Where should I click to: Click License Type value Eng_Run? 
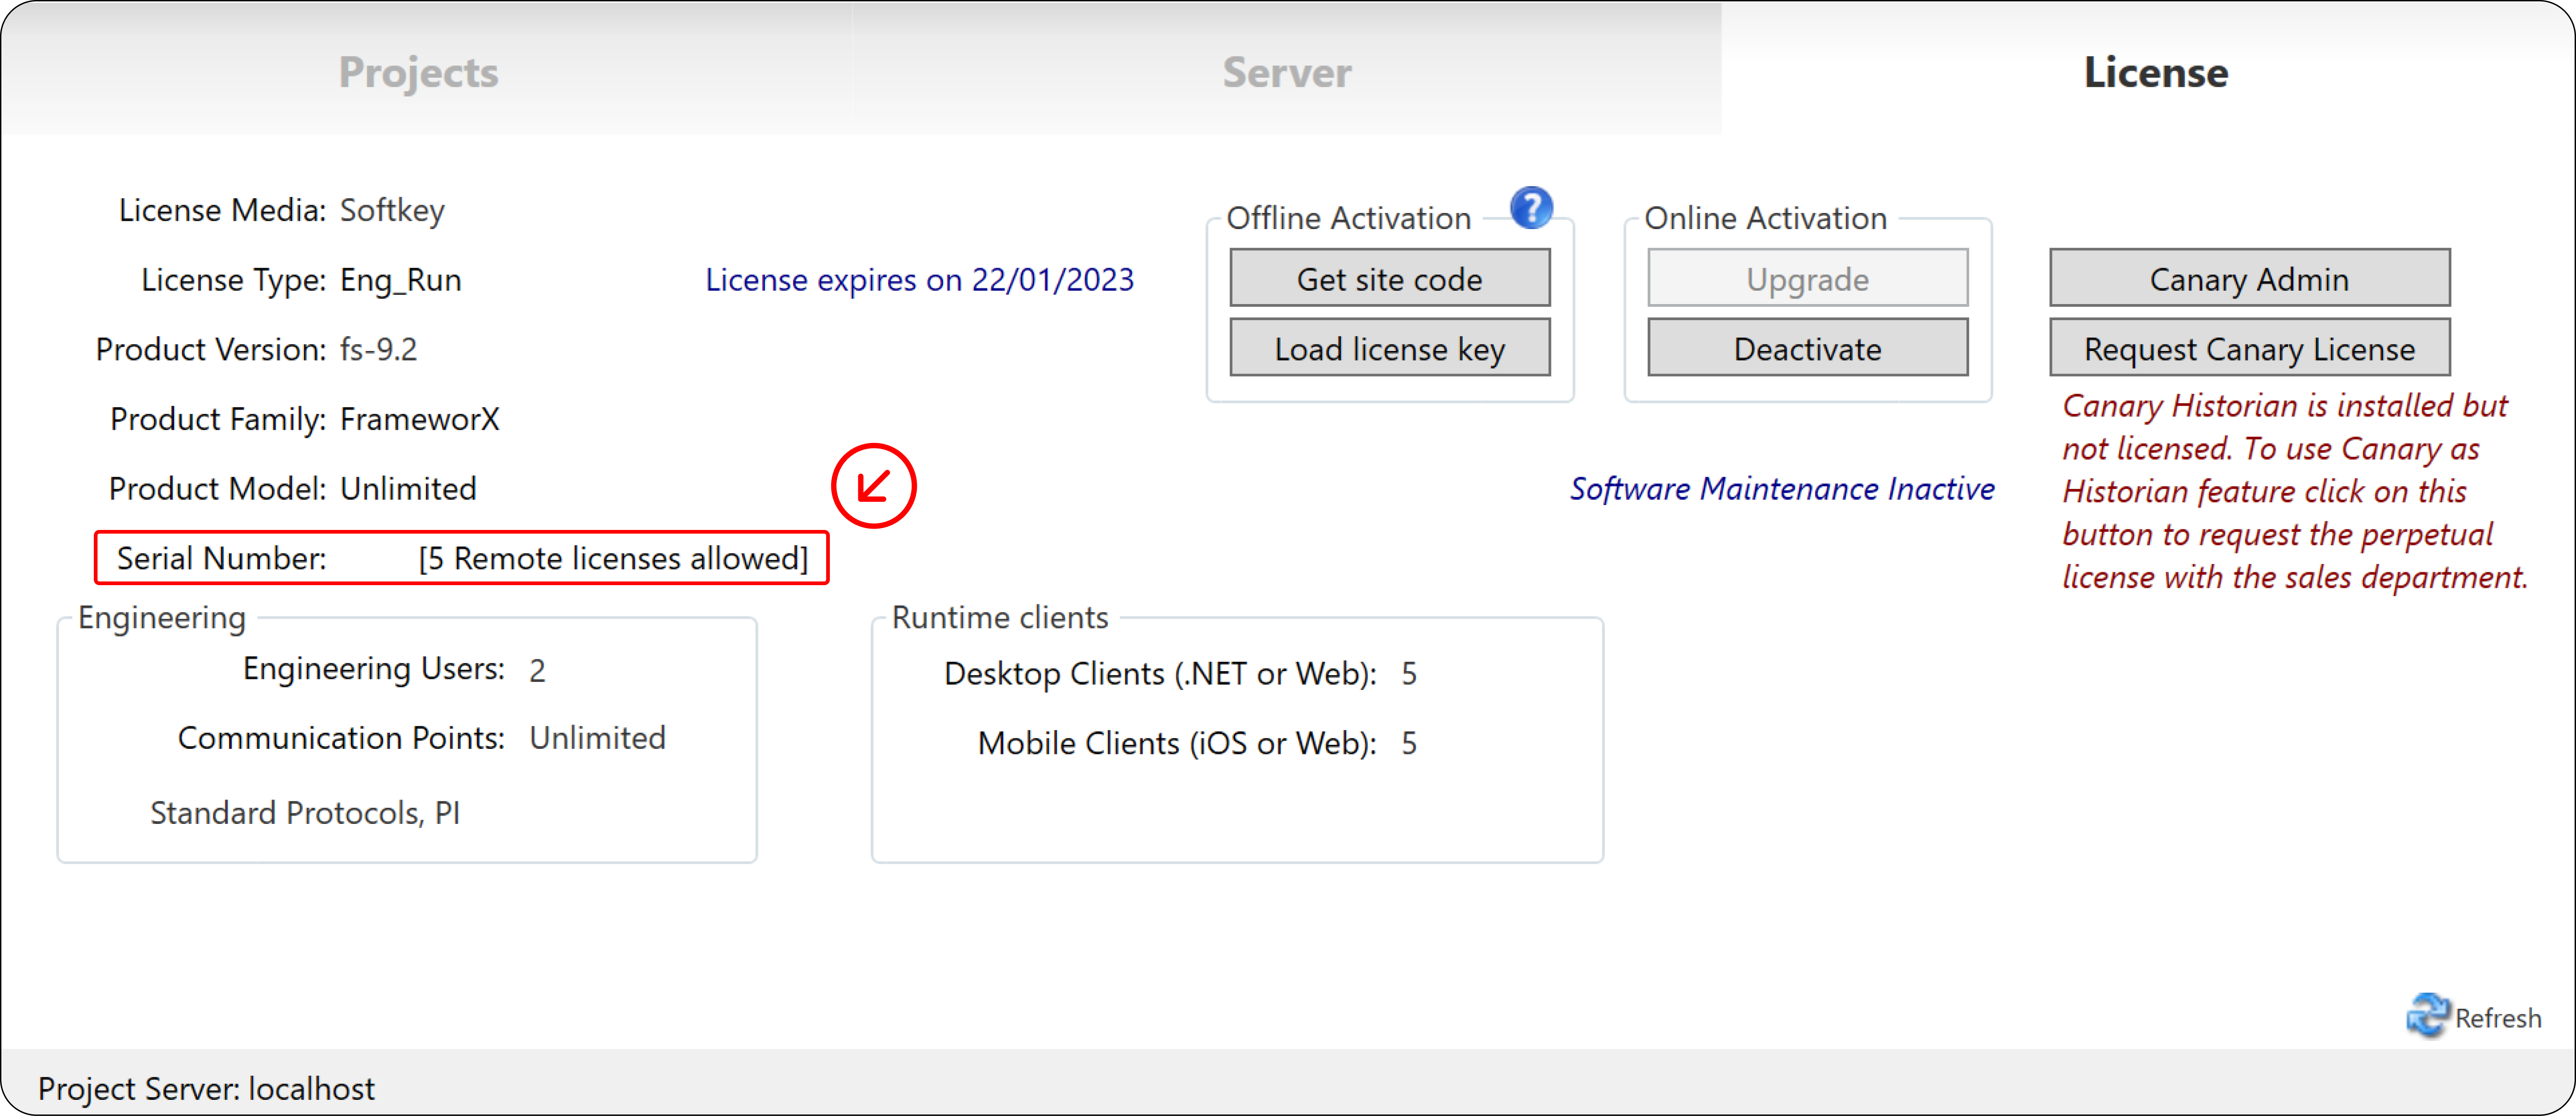(401, 280)
